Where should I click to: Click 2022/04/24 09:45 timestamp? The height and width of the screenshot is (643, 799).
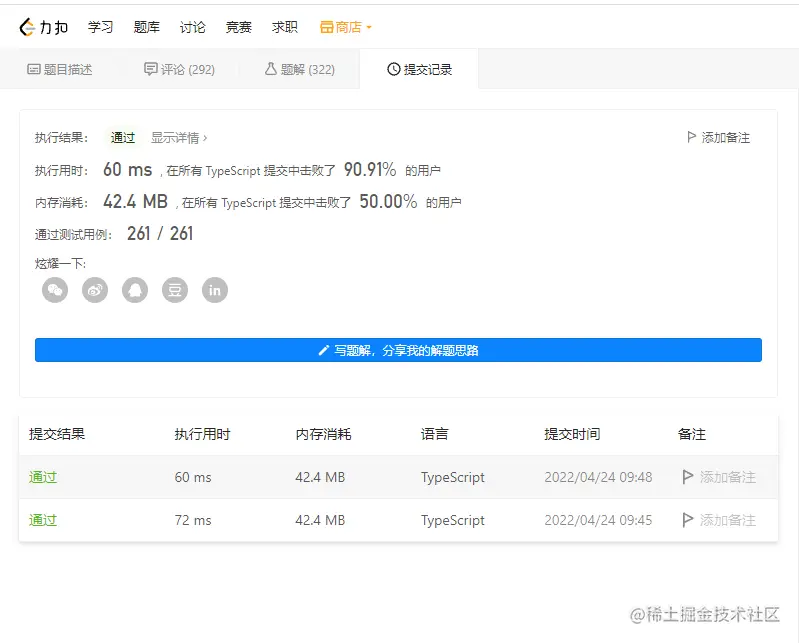pos(598,520)
